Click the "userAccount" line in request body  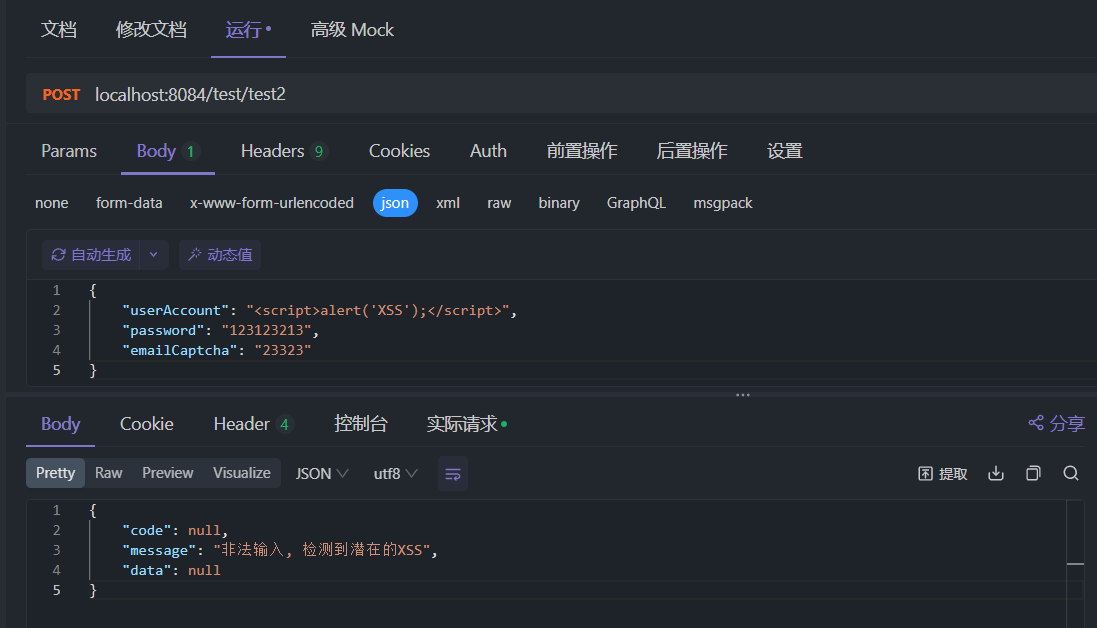coord(319,310)
